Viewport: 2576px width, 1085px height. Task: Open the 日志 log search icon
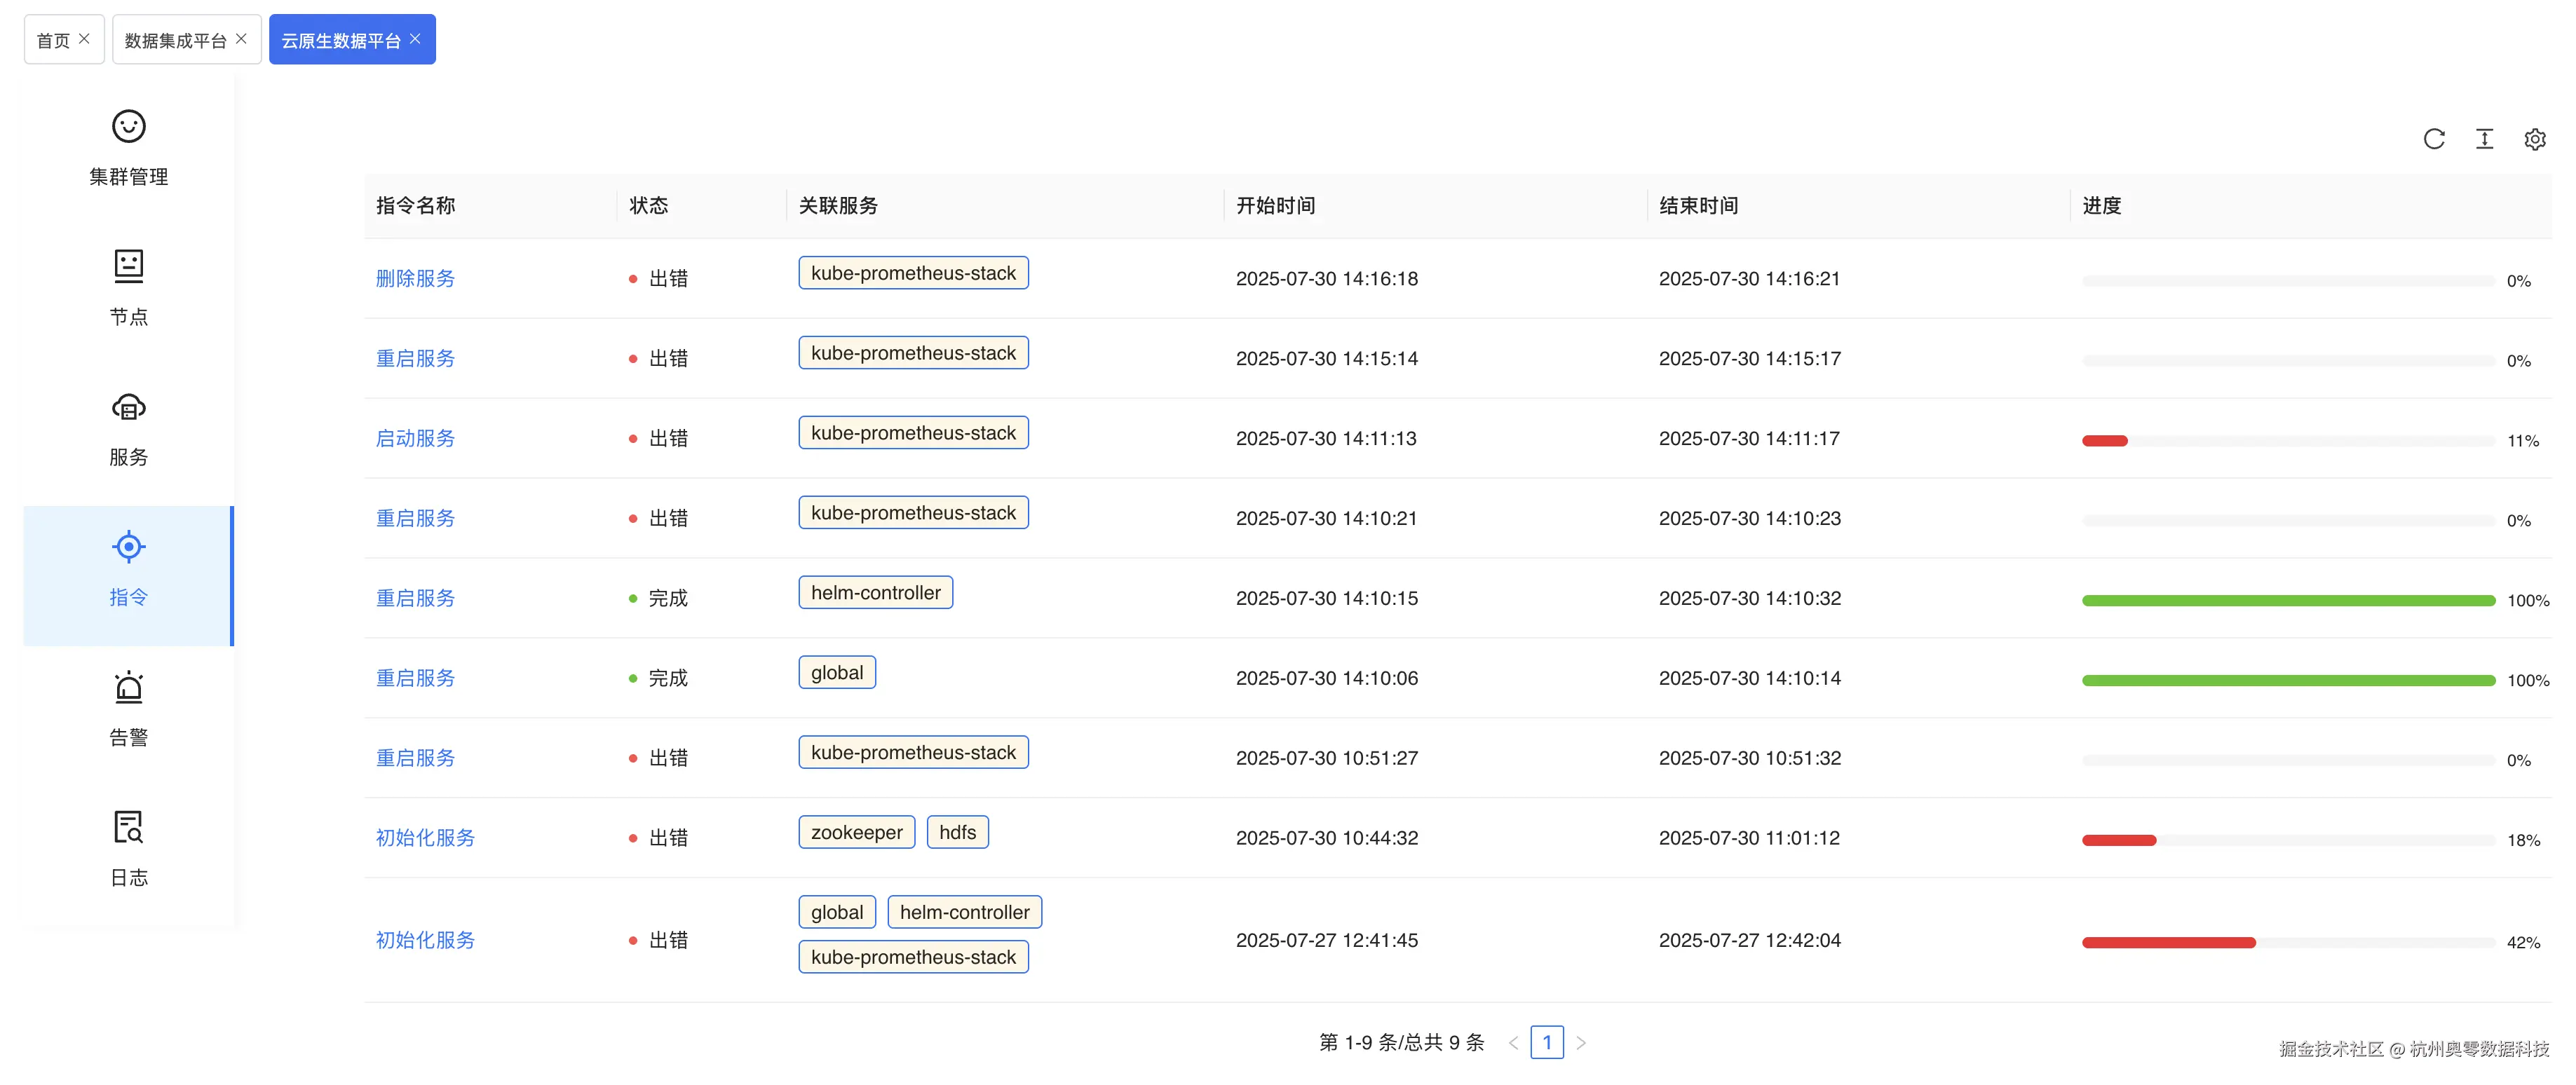click(x=128, y=828)
